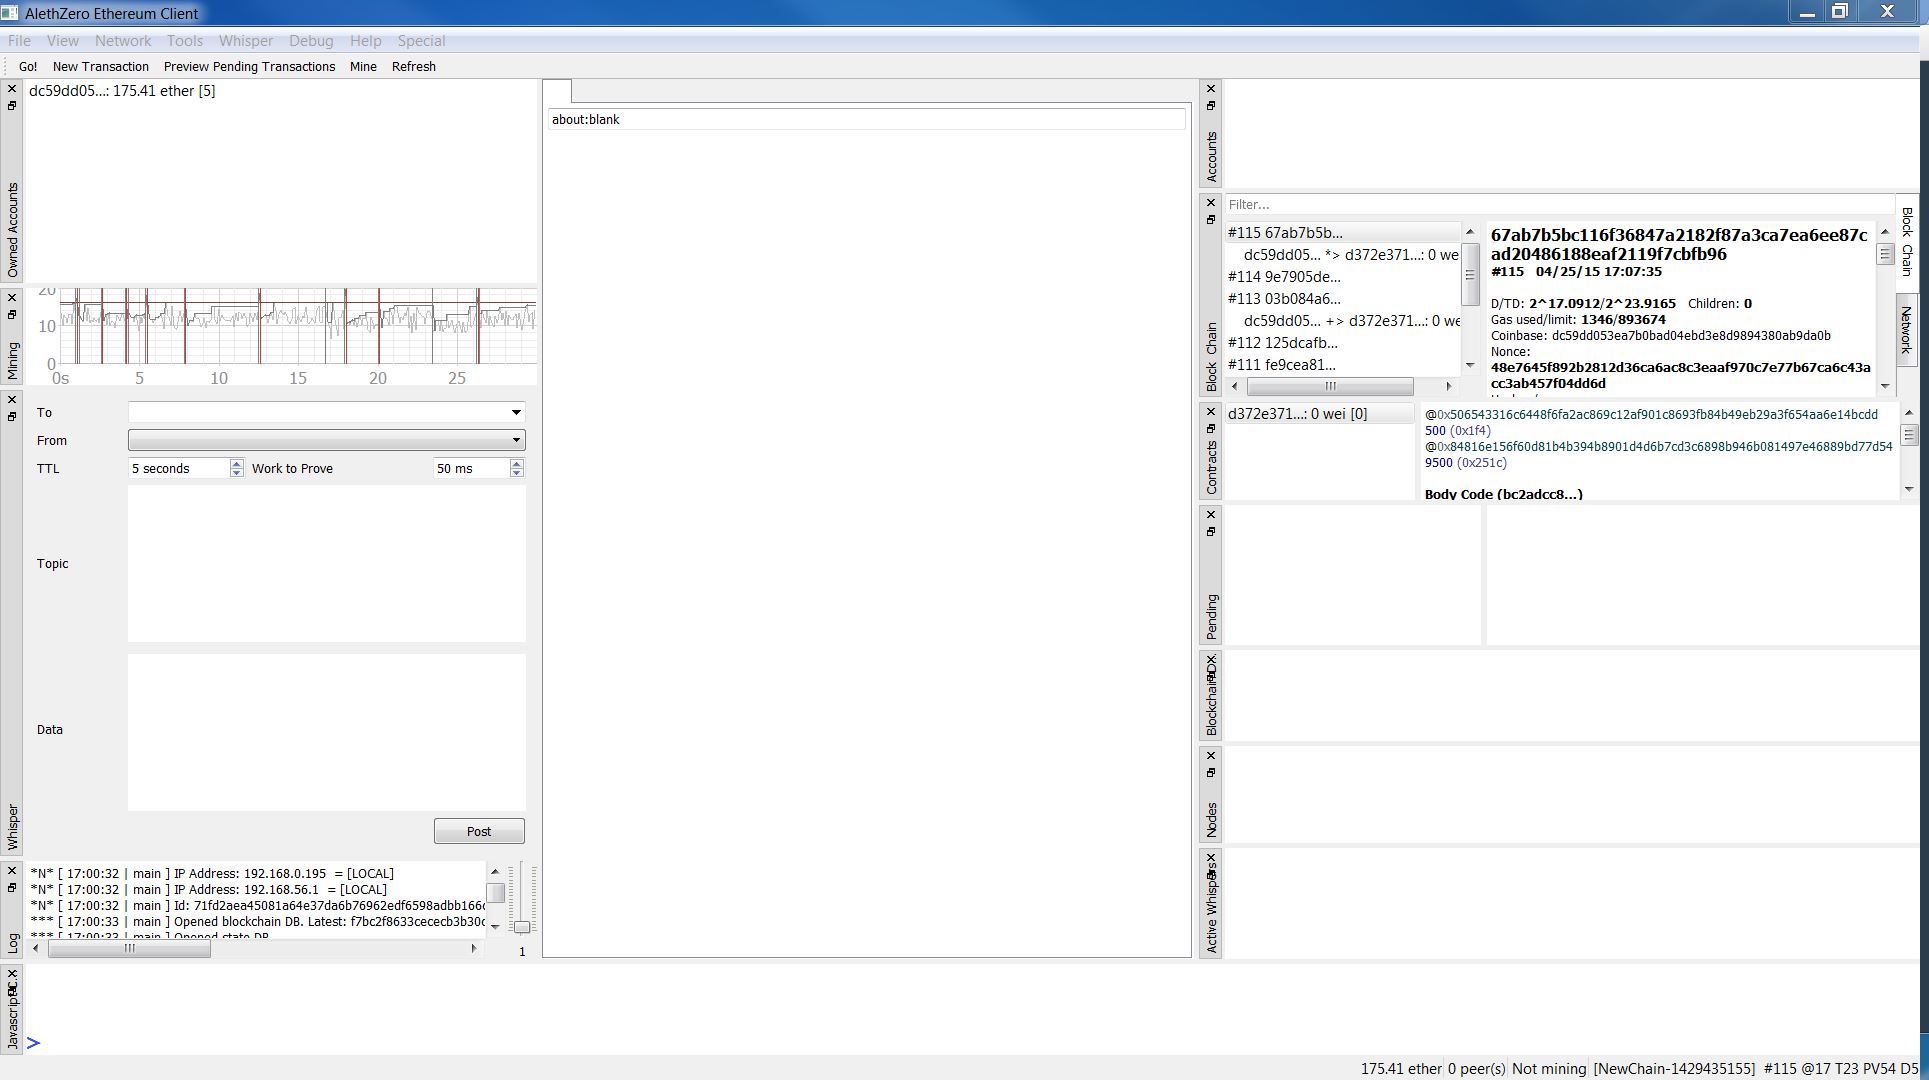Click the block chain Filter field
This screenshot has height=1080, width=1929.
tap(1558, 204)
